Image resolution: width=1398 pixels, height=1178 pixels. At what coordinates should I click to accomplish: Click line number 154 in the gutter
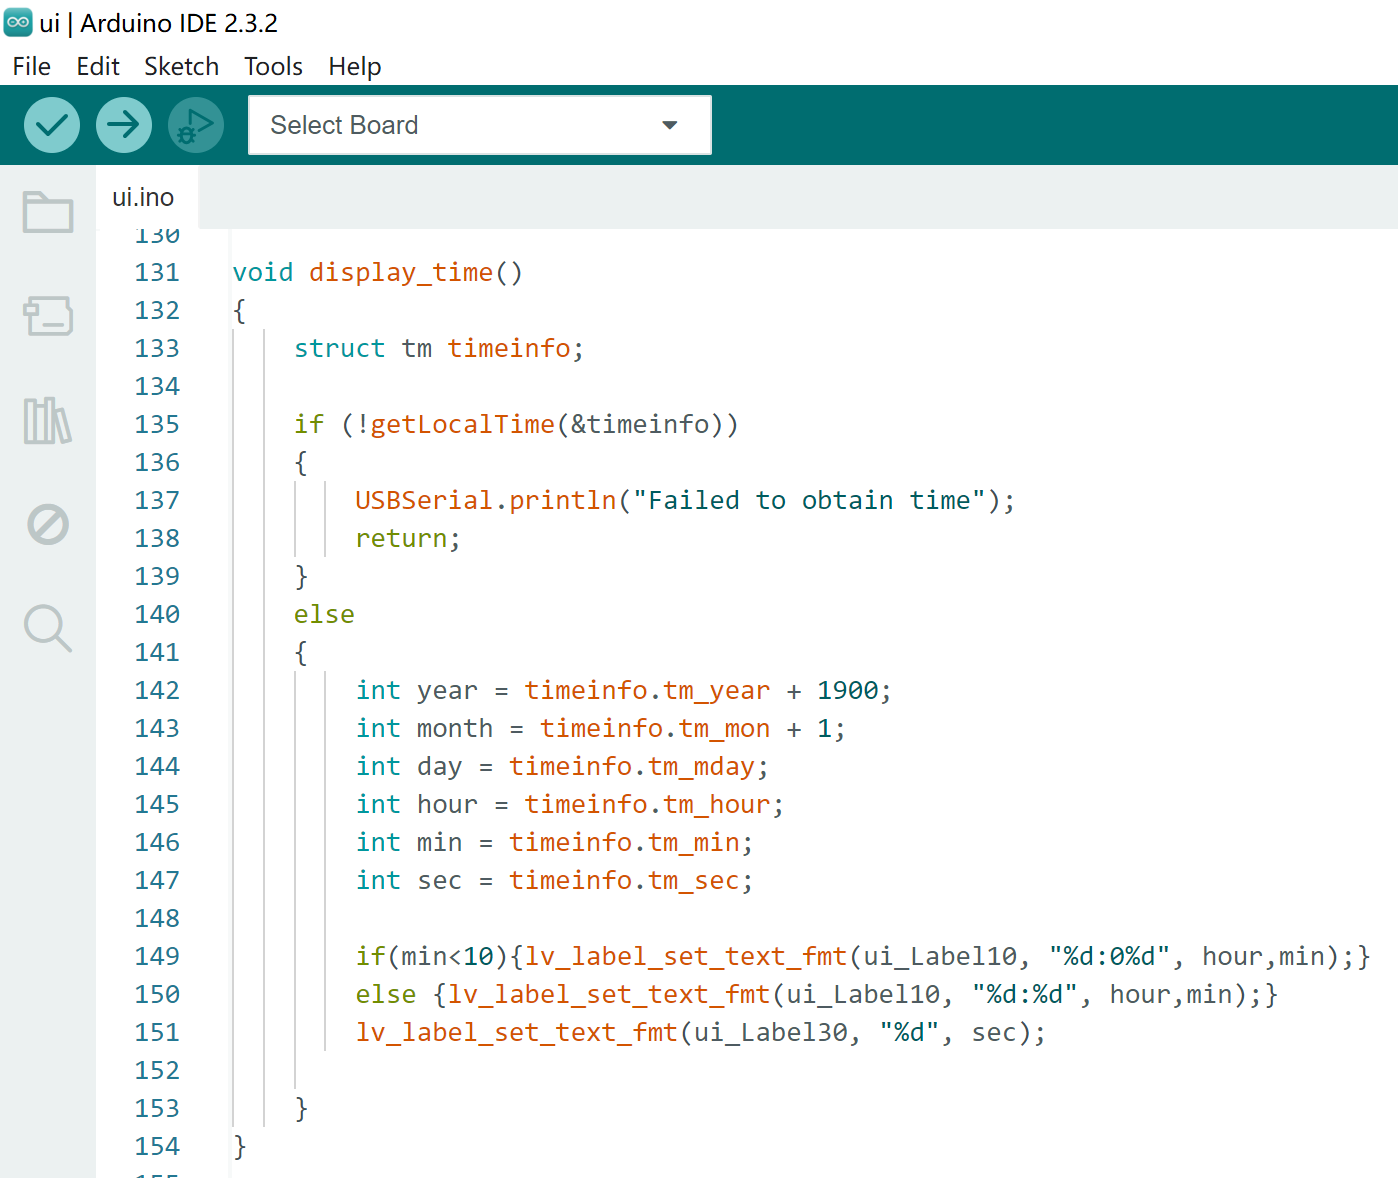(x=157, y=1146)
